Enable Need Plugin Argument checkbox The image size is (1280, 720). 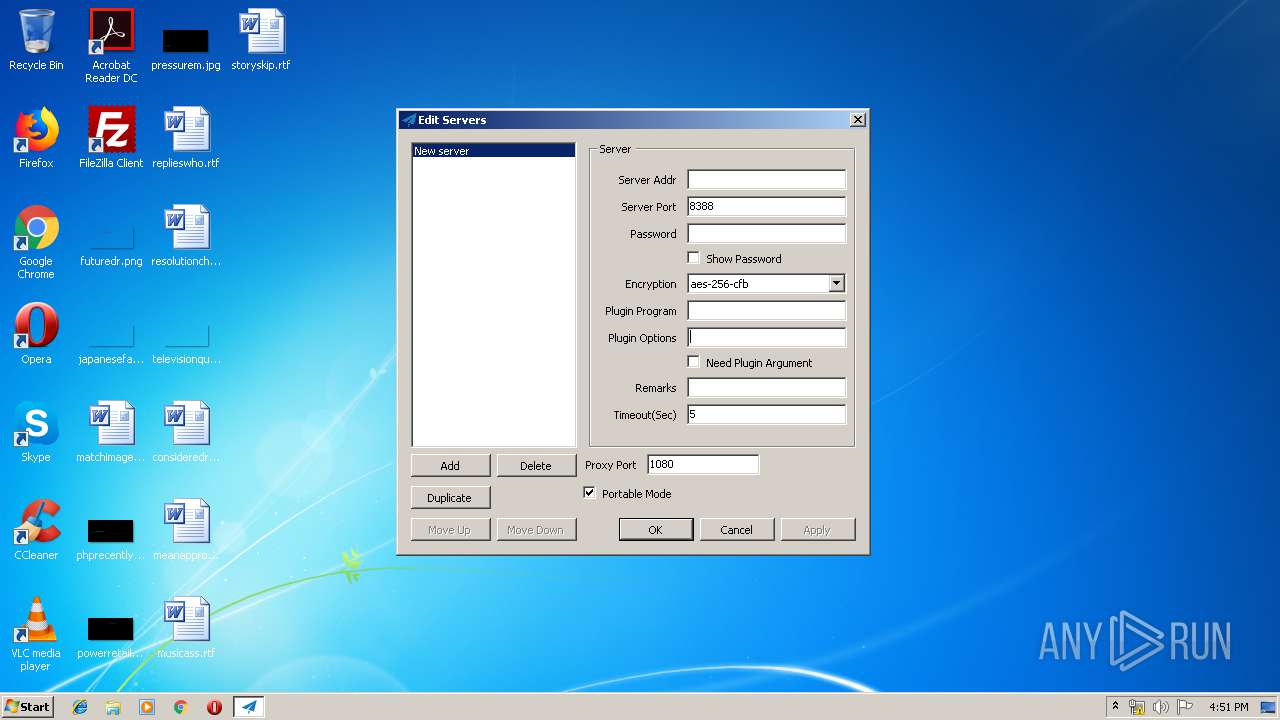tap(693, 362)
